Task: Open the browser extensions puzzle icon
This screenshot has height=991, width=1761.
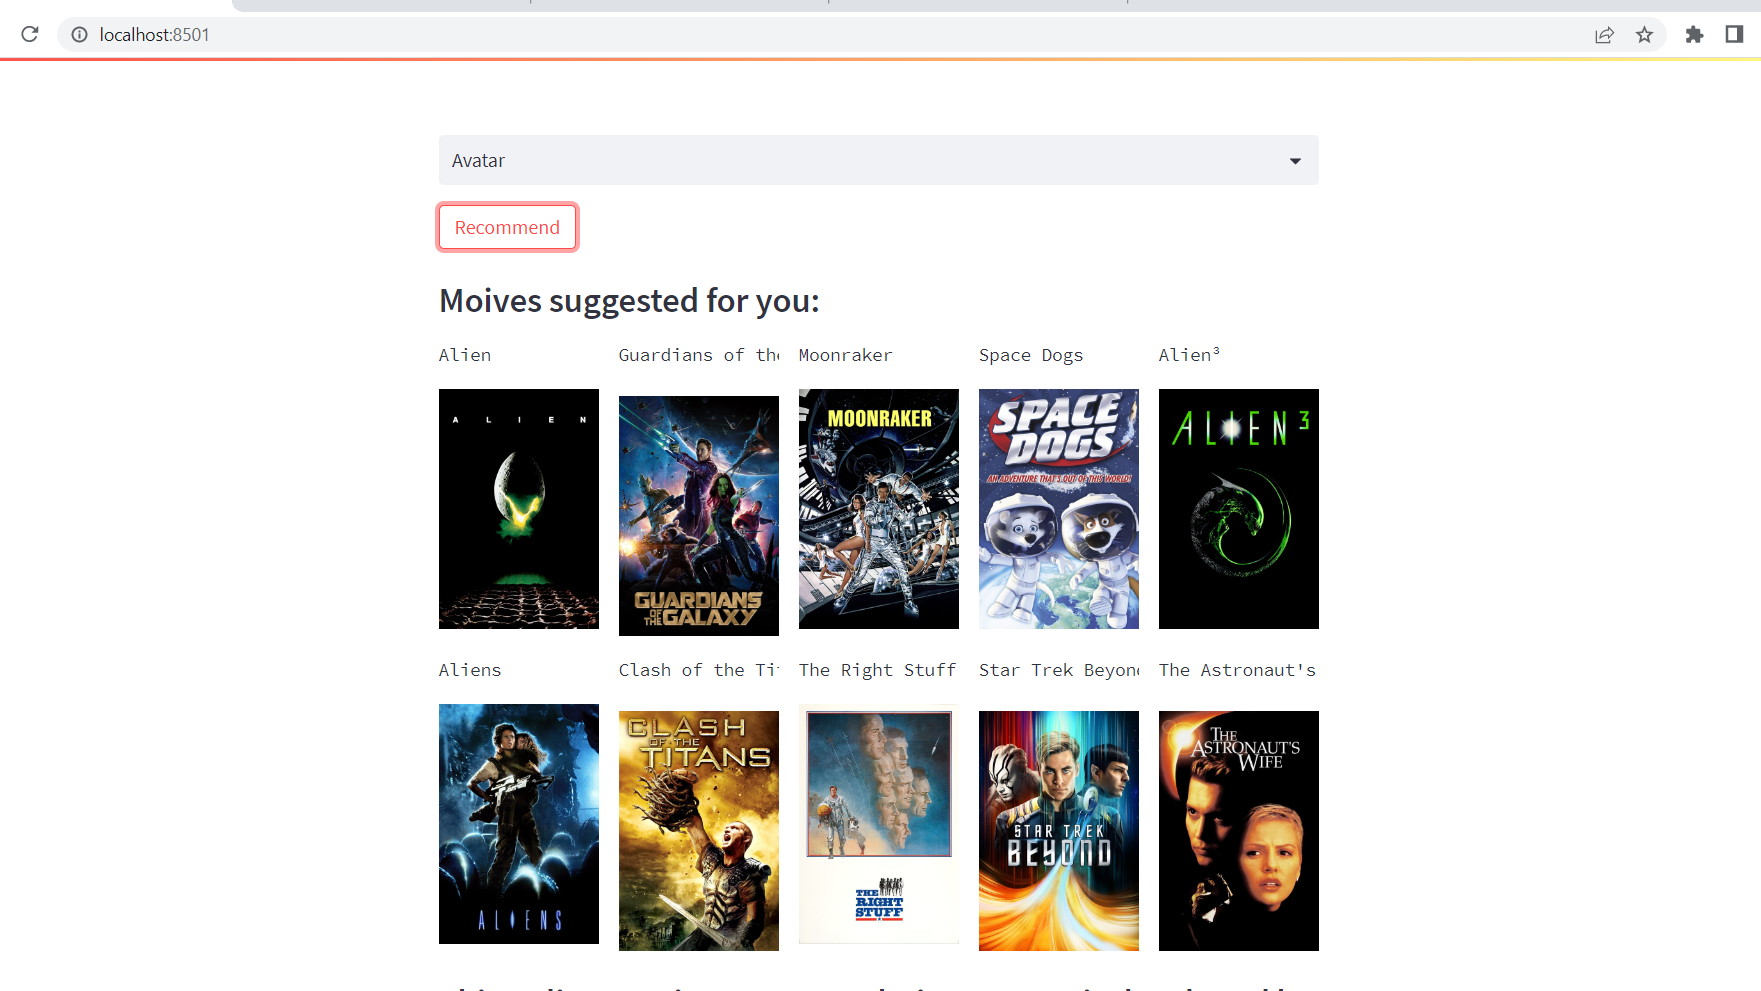Action: (1694, 35)
